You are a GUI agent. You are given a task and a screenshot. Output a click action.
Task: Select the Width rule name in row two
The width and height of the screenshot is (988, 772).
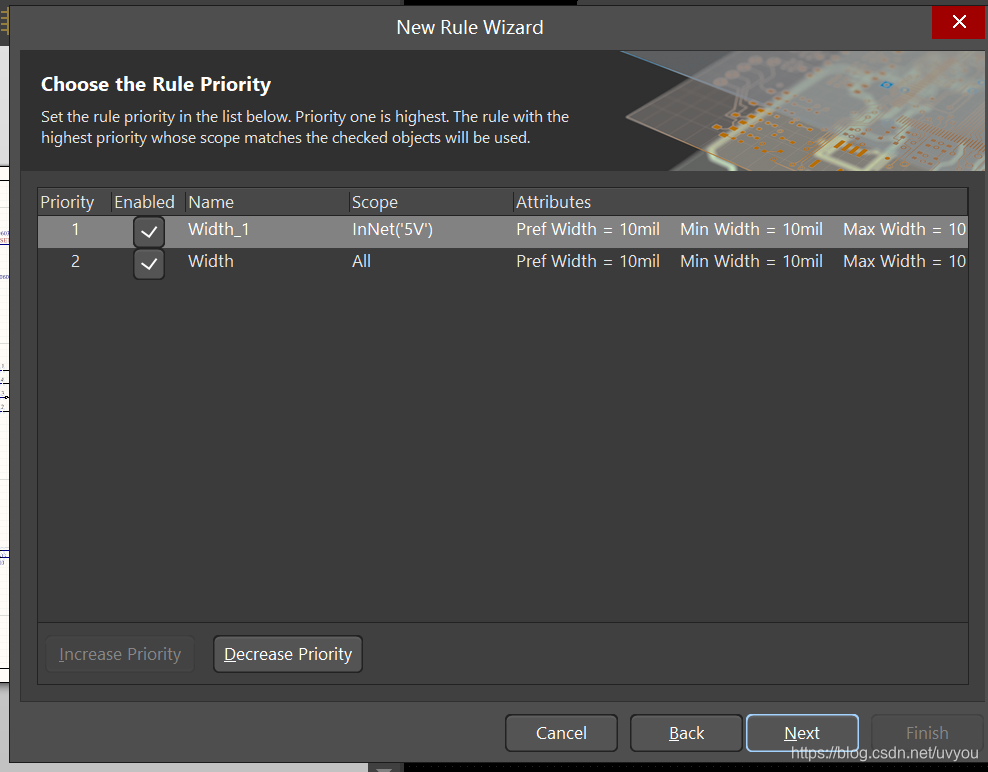click(211, 261)
